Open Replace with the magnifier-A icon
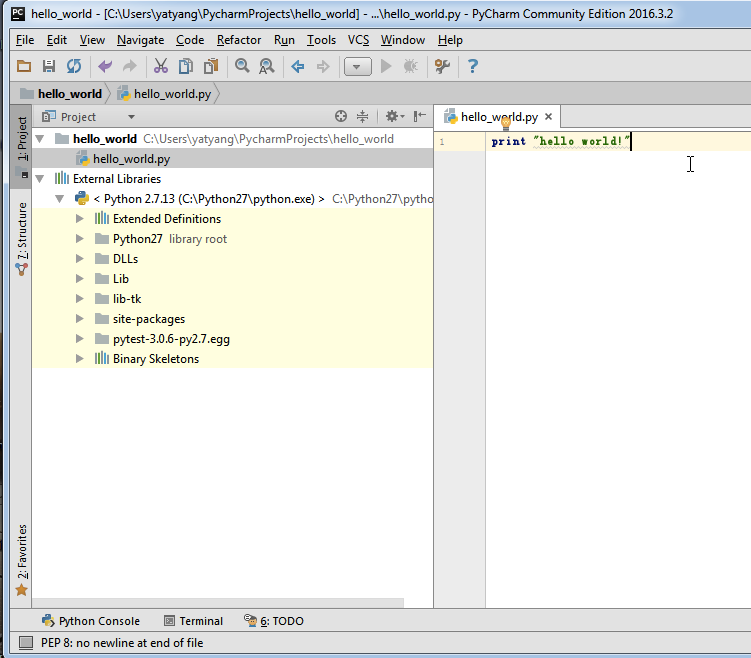 pyautogui.click(x=267, y=66)
